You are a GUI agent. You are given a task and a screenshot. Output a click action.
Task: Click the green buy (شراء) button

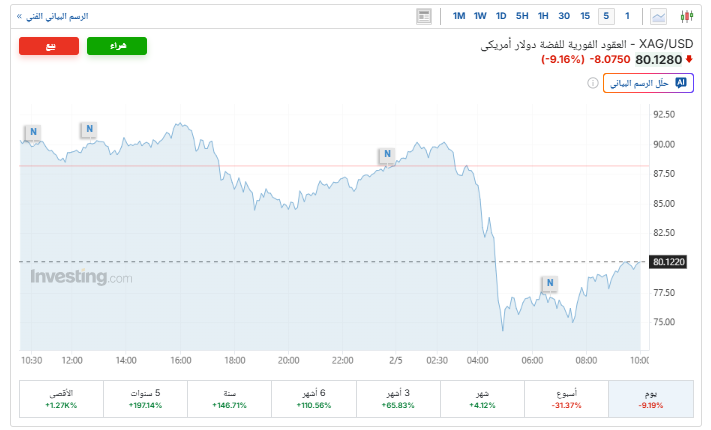117,46
